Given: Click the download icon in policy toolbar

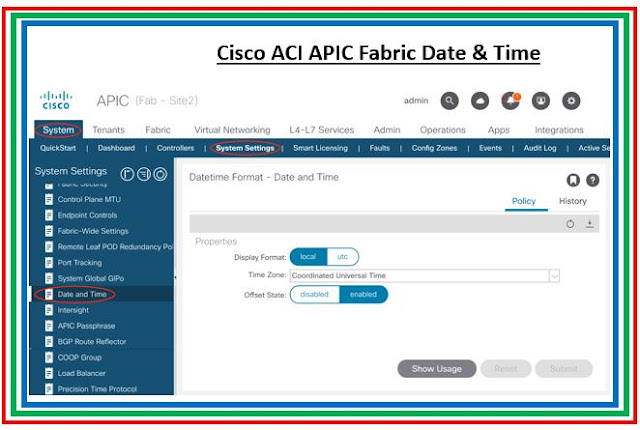Looking at the screenshot, I should point(590,224).
